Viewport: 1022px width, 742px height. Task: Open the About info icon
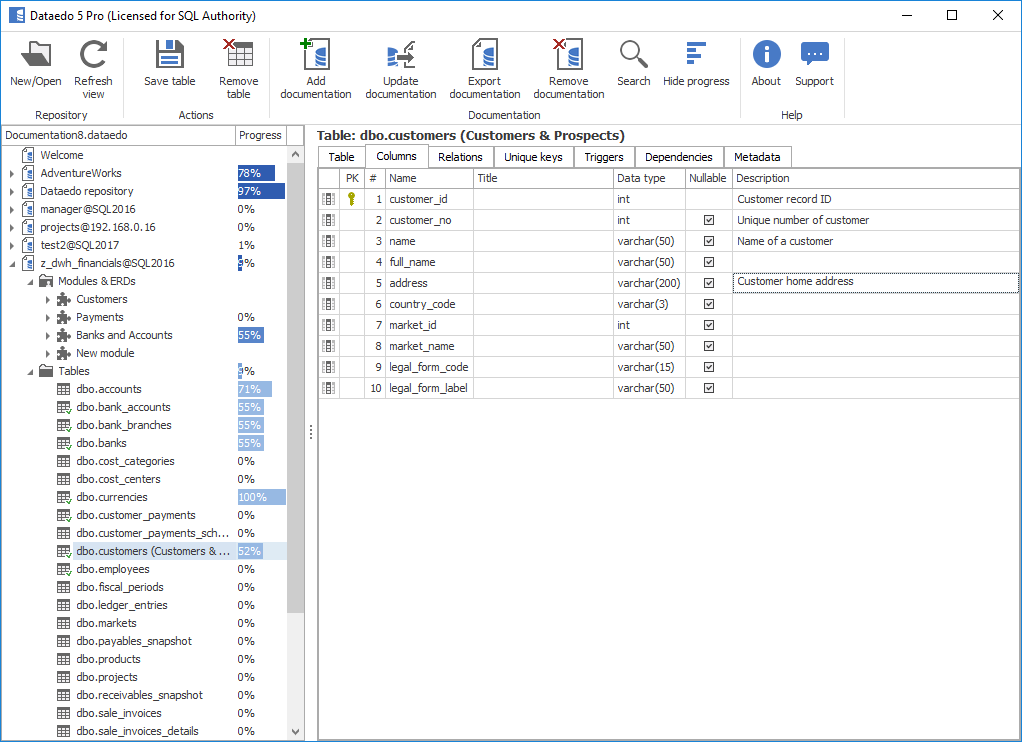[766, 55]
